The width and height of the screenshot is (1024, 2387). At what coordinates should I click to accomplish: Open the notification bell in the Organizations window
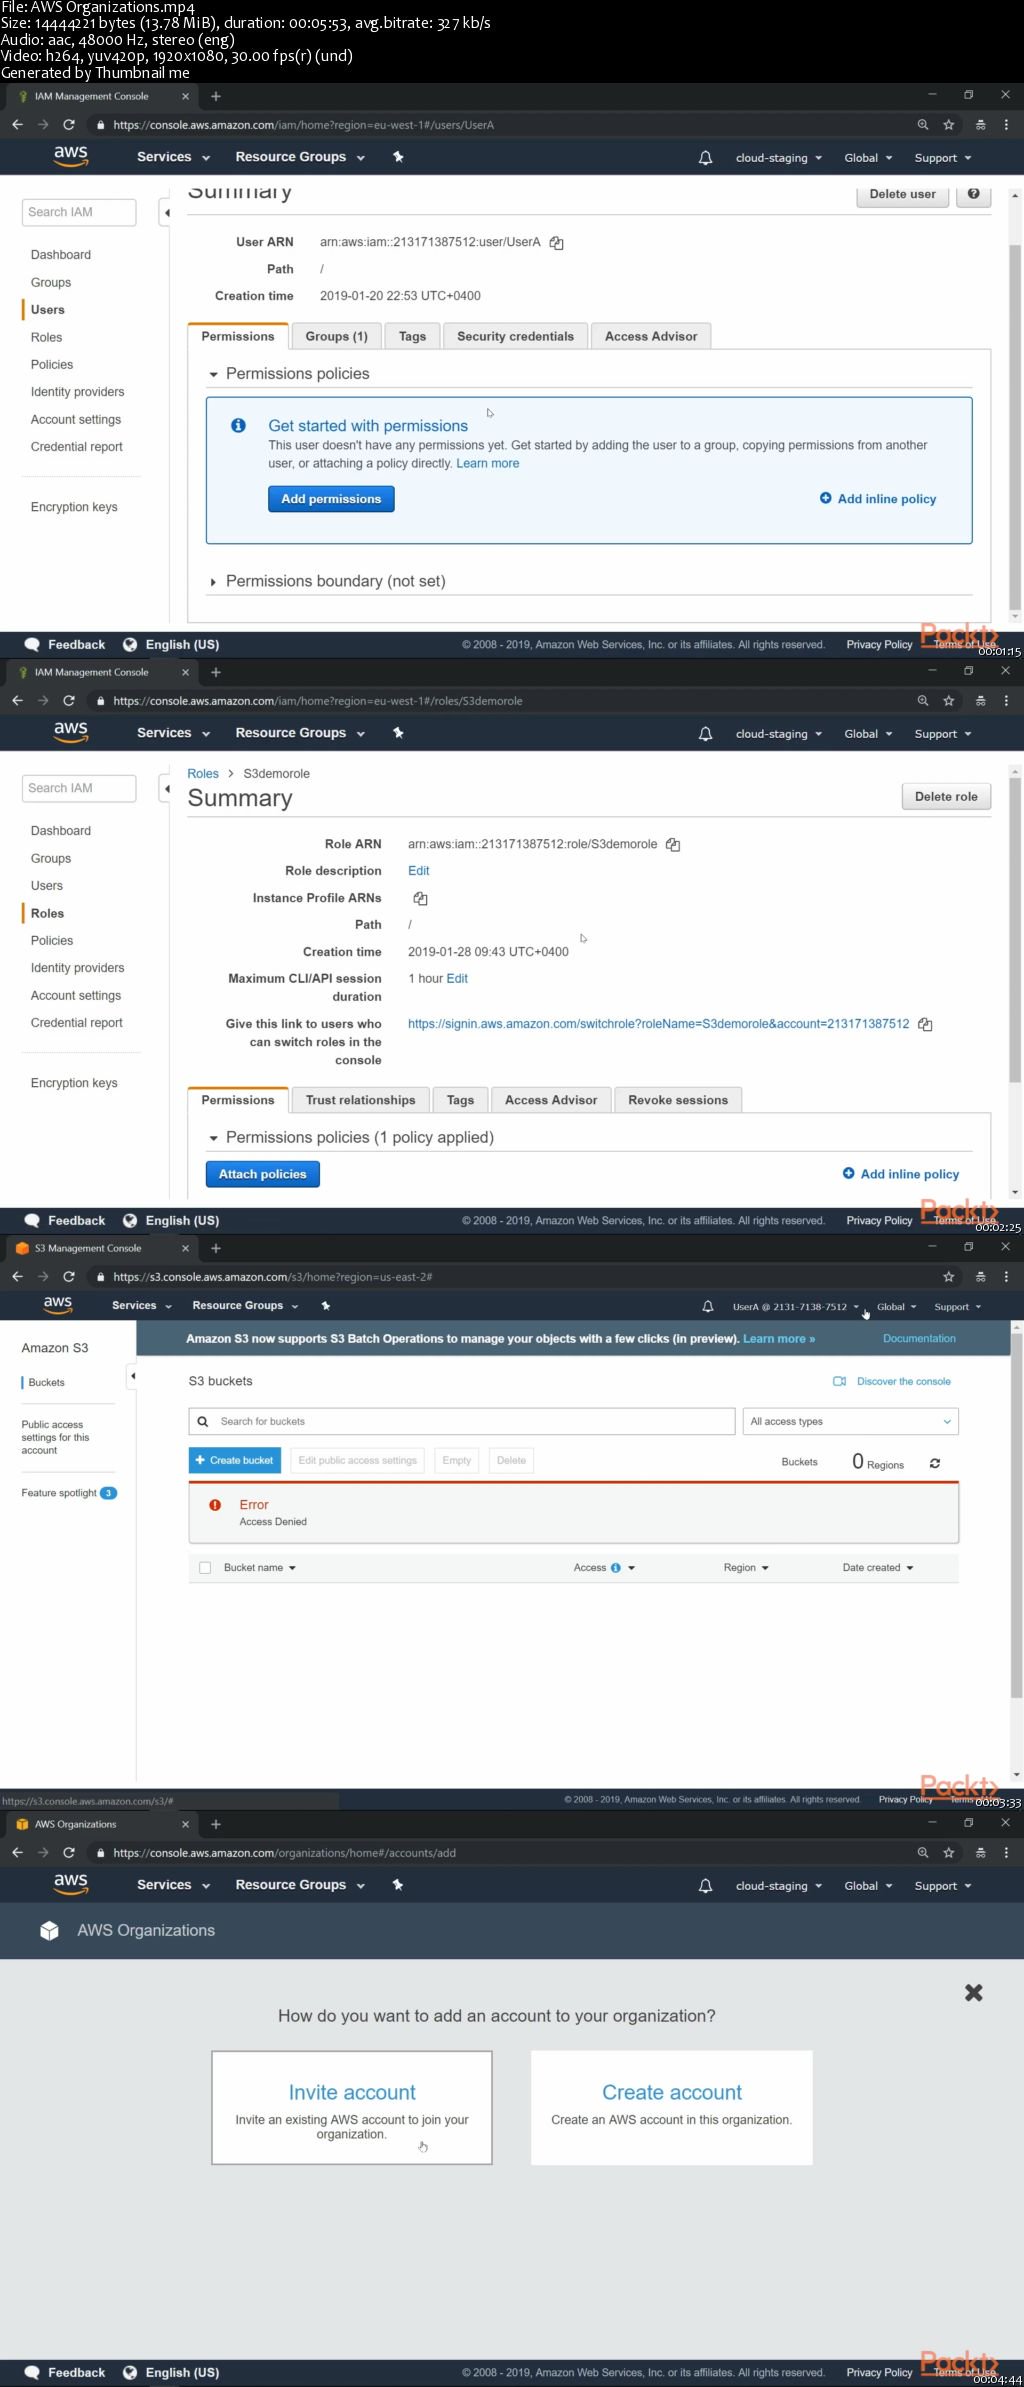pyautogui.click(x=705, y=1886)
